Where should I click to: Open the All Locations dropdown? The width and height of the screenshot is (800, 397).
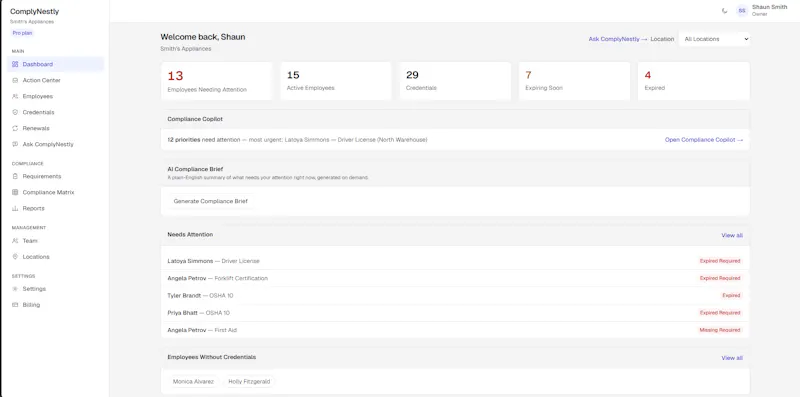click(714, 39)
